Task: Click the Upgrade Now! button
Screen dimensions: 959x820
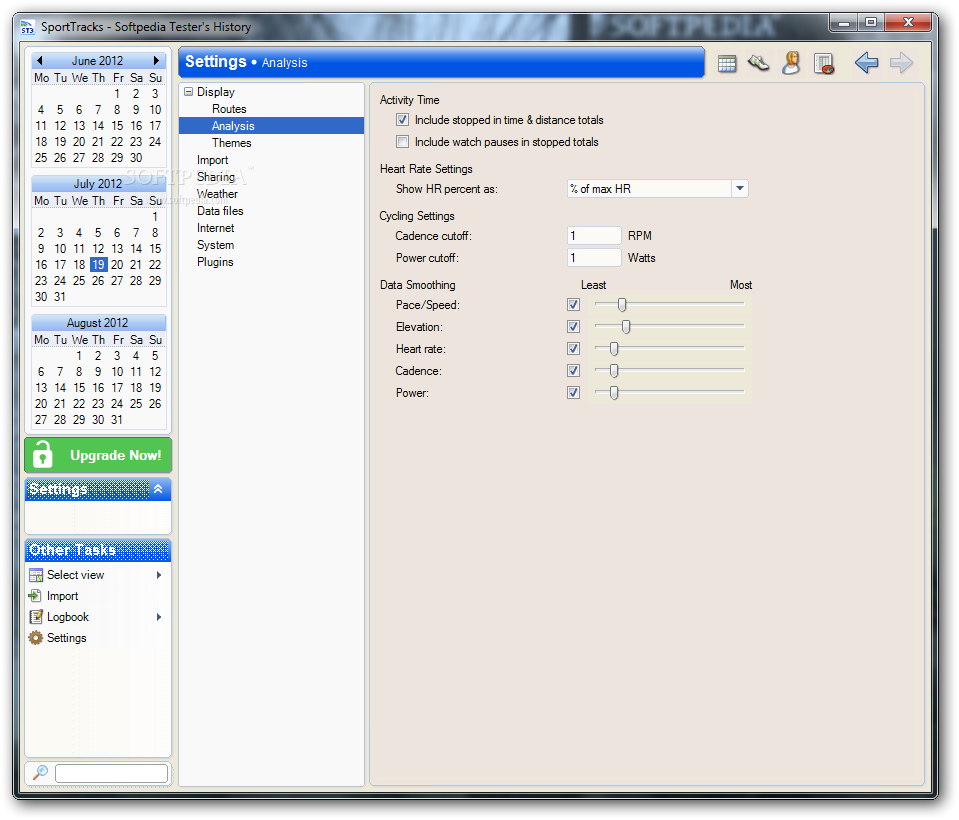Action: point(98,455)
